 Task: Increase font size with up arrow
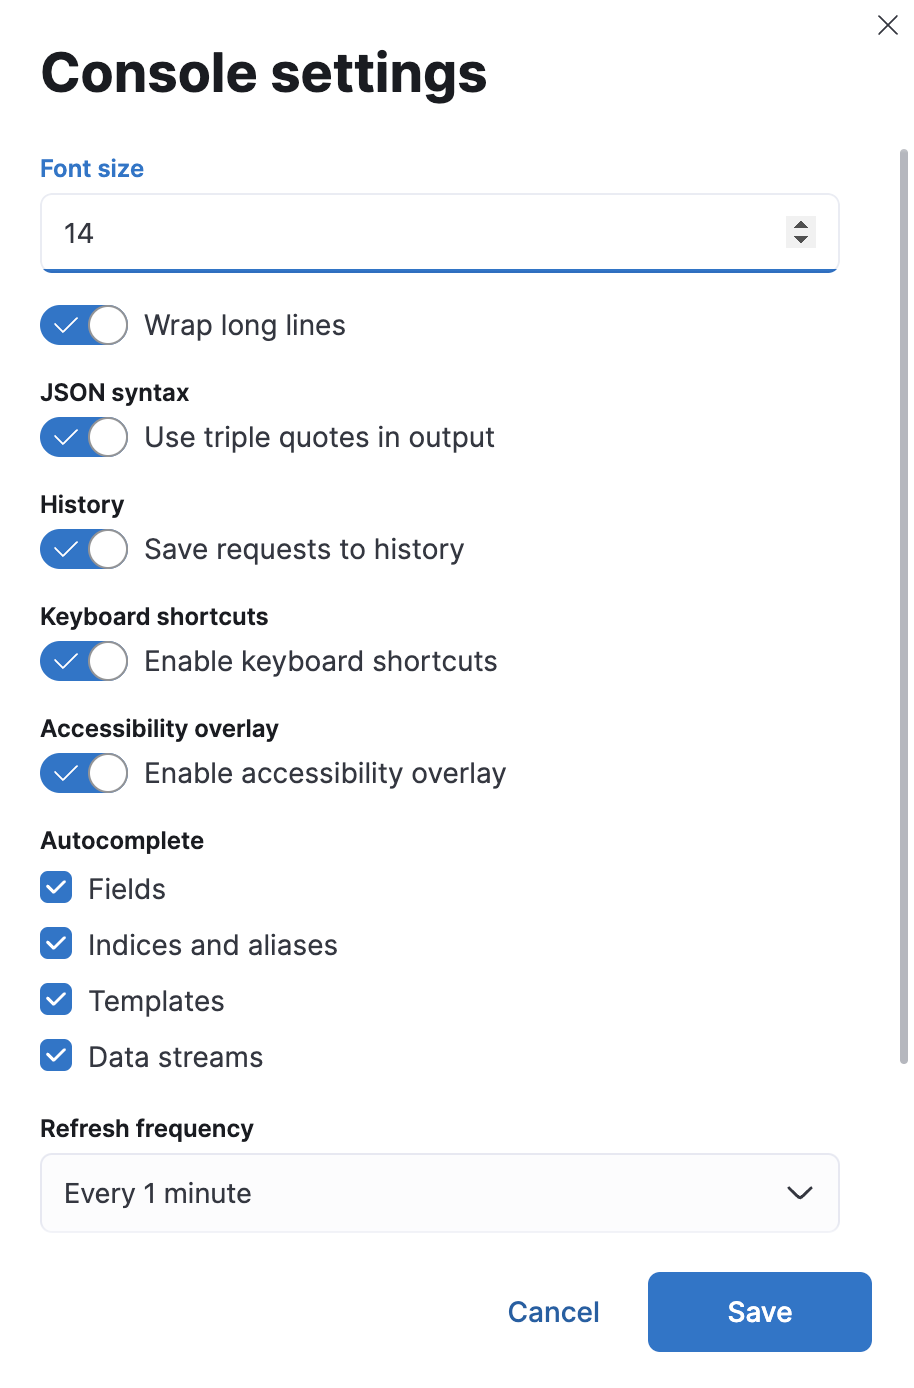click(x=800, y=225)
